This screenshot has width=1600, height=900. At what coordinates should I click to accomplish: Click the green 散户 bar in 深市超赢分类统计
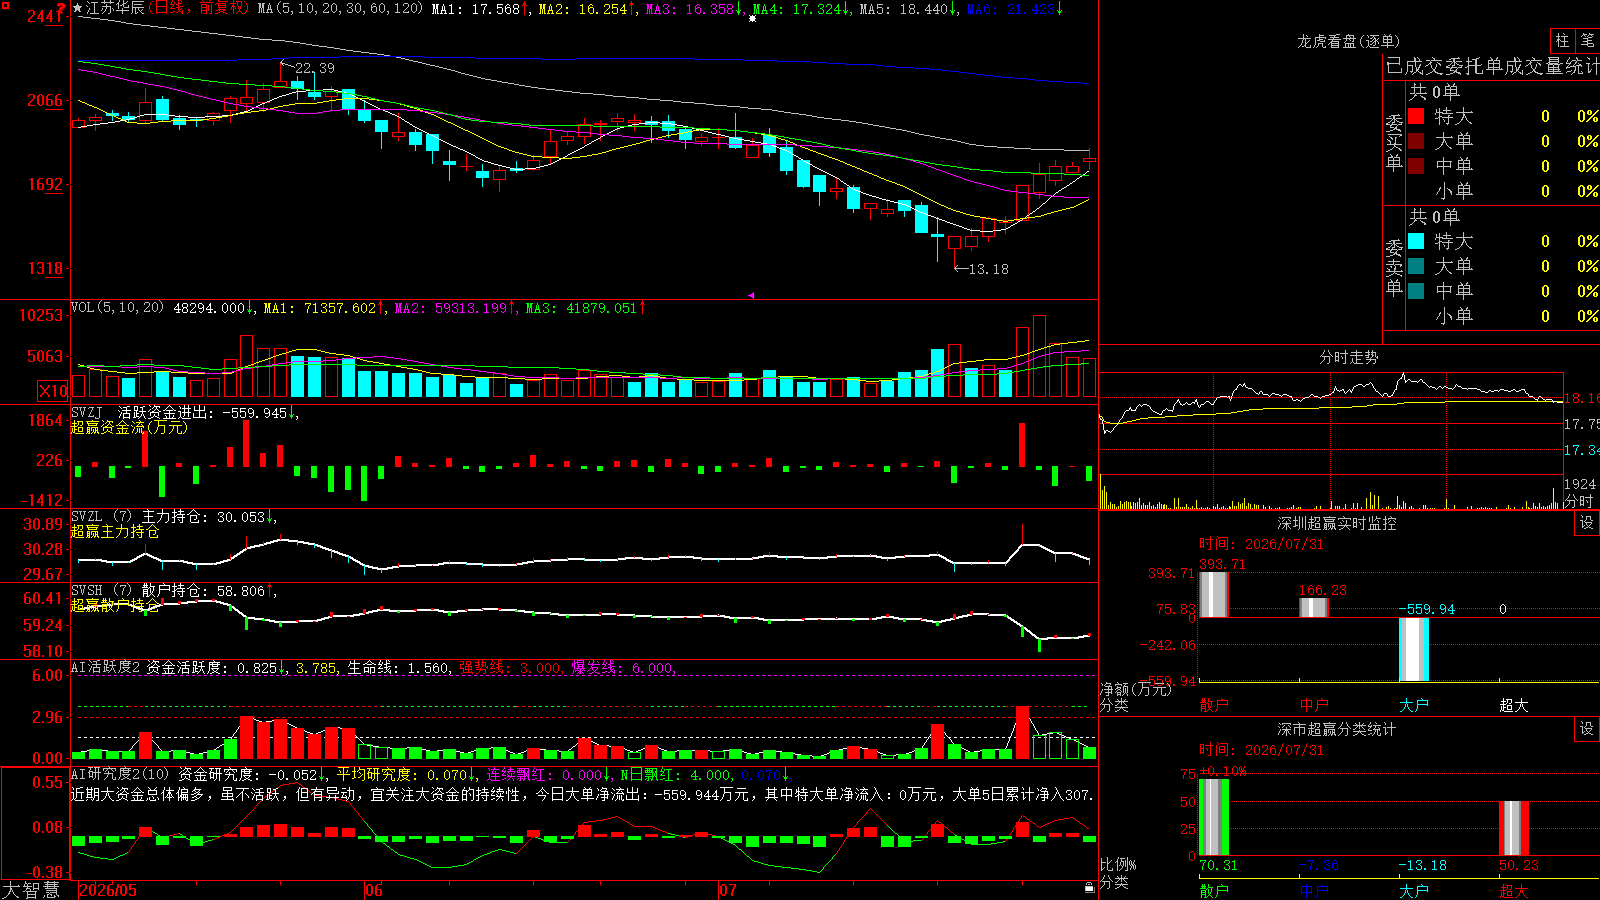pos(1214,817)
